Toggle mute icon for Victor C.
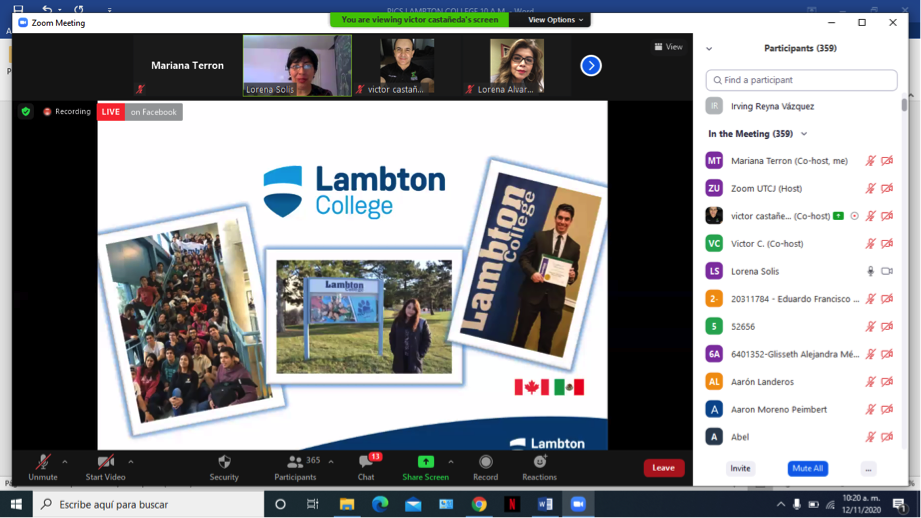The image size is (921, 518). [x=870, y=244]
